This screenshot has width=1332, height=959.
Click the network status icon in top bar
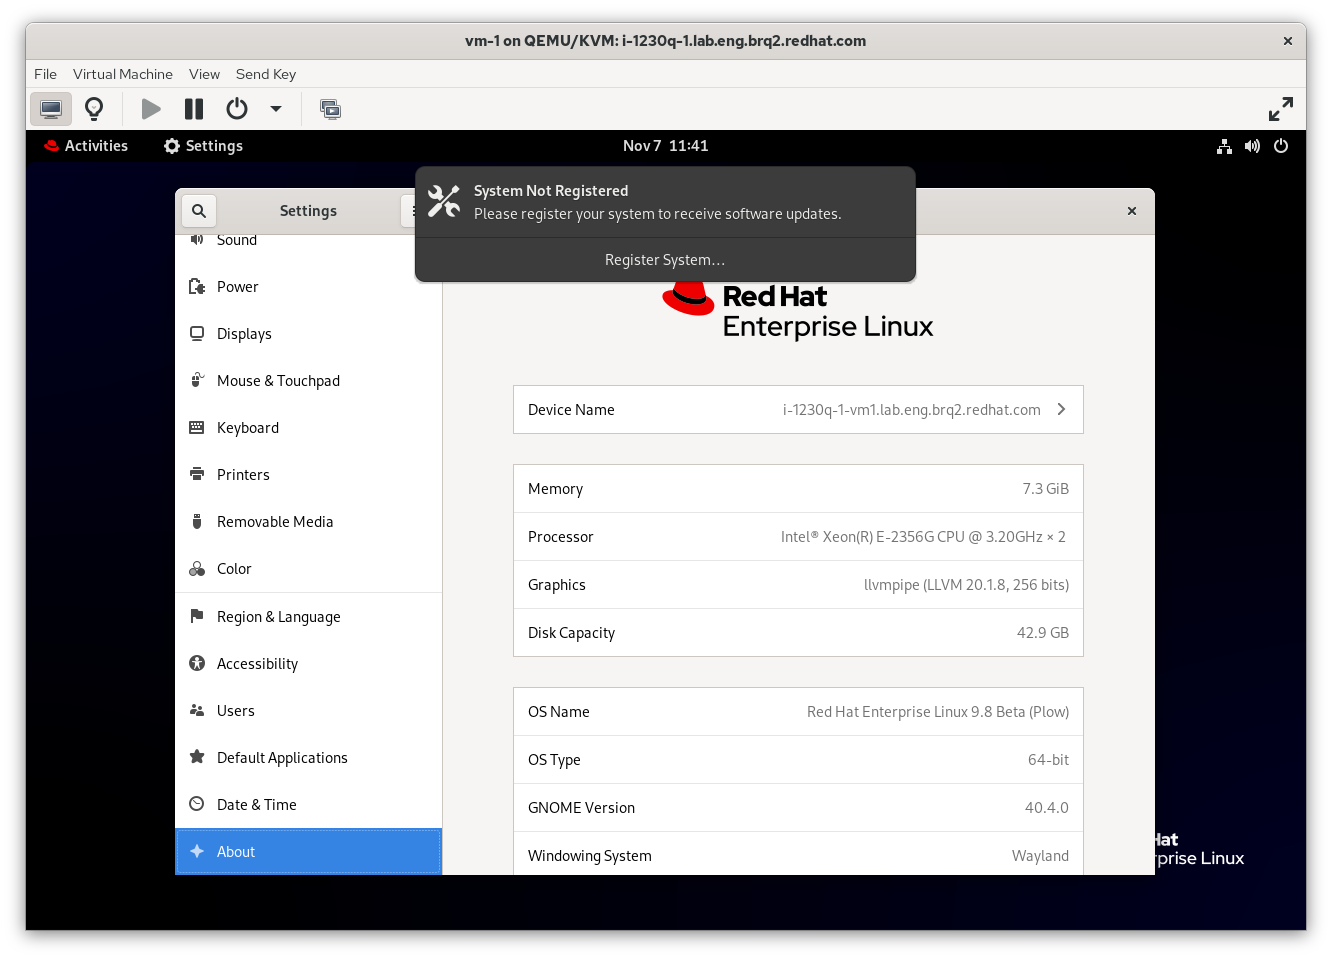pyautogui.click(x=1224, y=146)
